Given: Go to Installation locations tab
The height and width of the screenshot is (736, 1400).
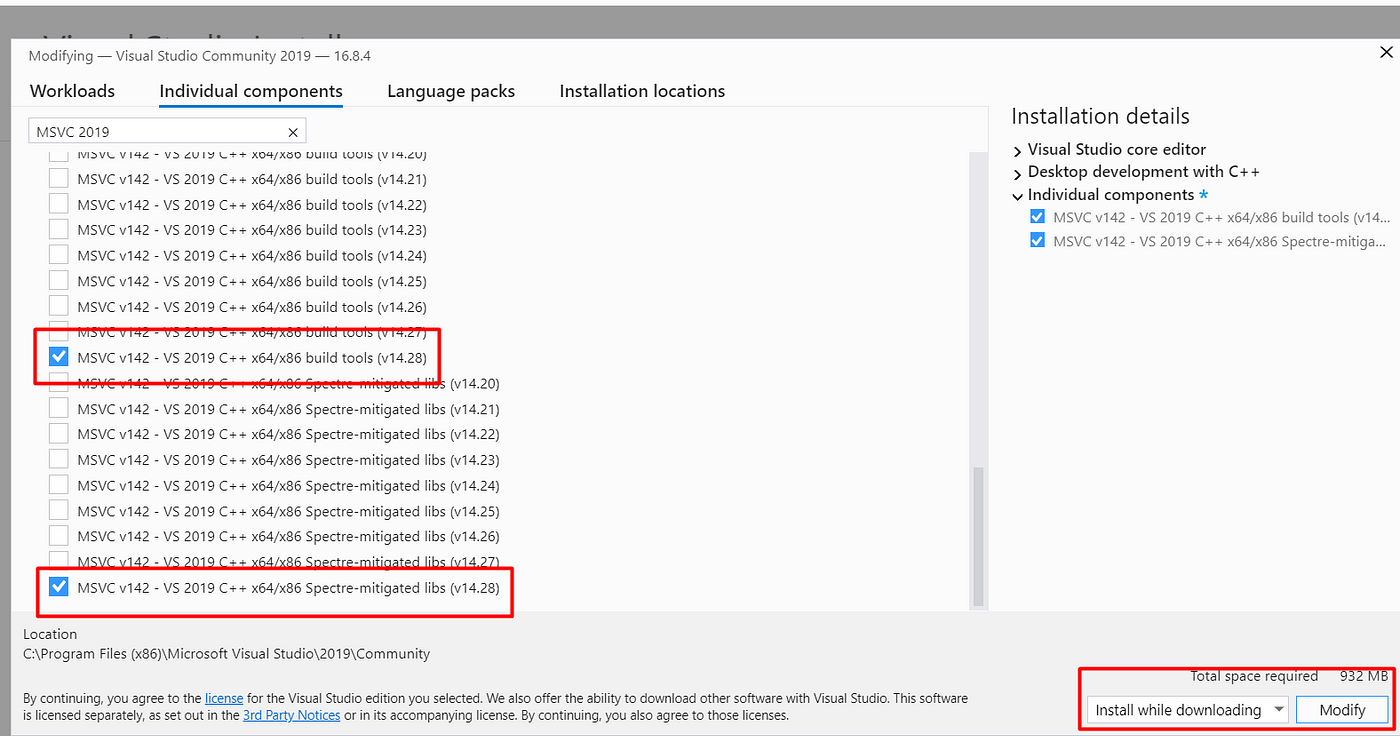Looking at the screenshot, I should [x=642, y=91].
